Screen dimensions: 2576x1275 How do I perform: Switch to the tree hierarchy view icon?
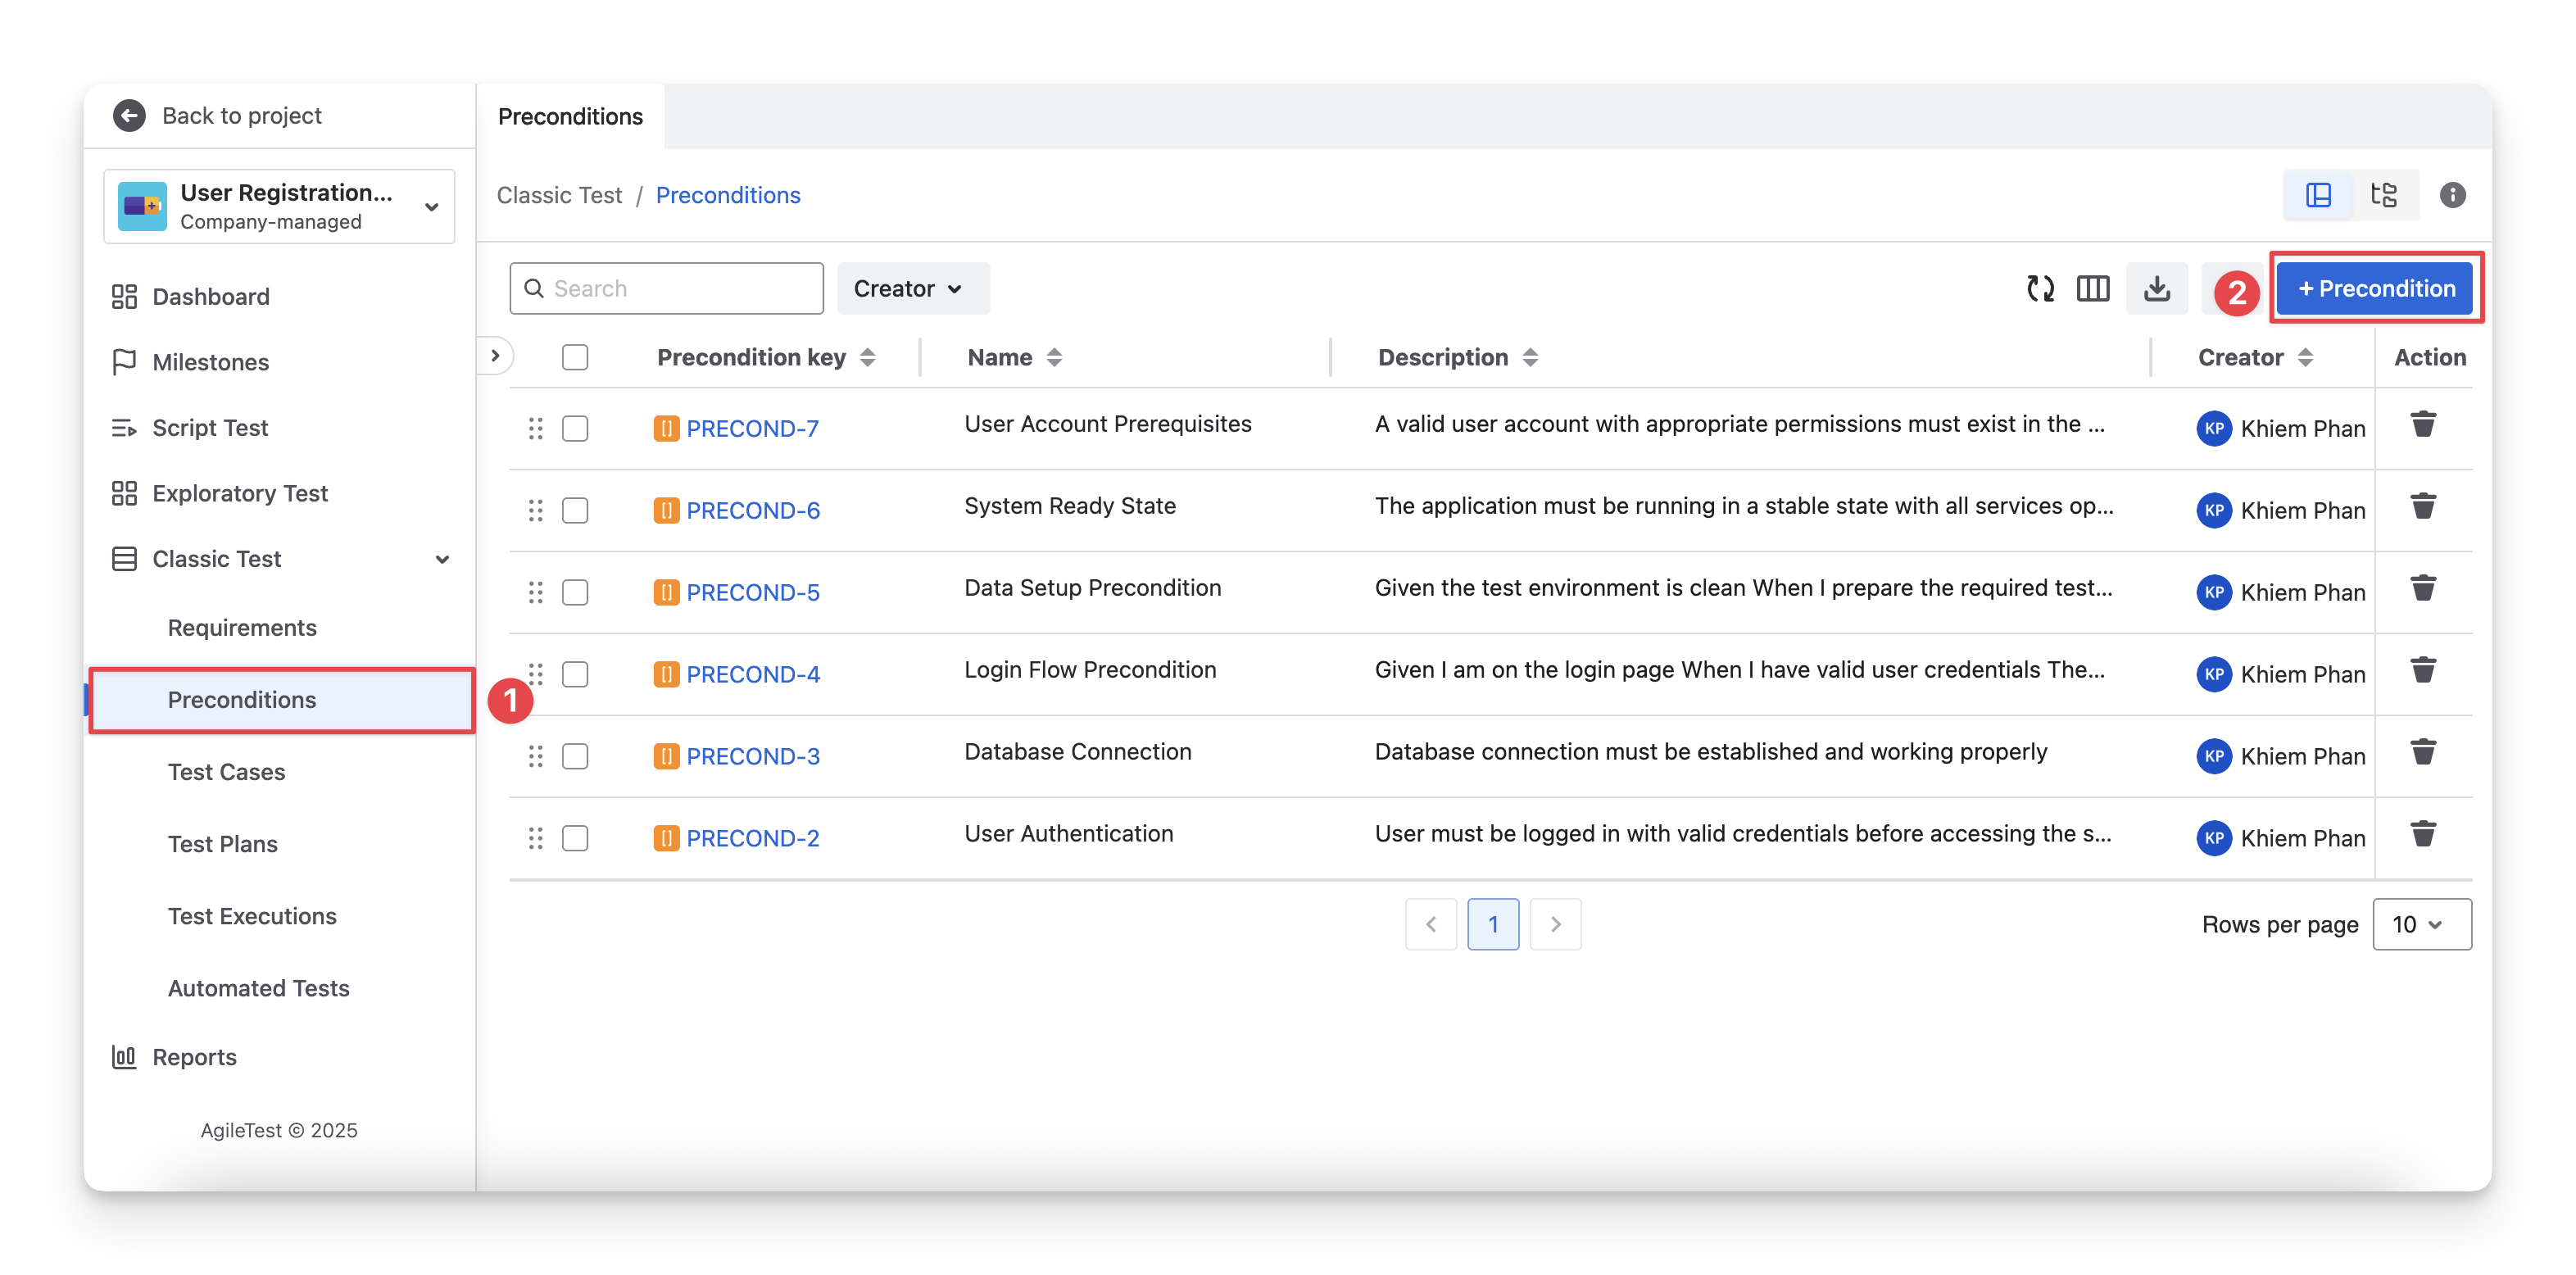[2384, 195]
